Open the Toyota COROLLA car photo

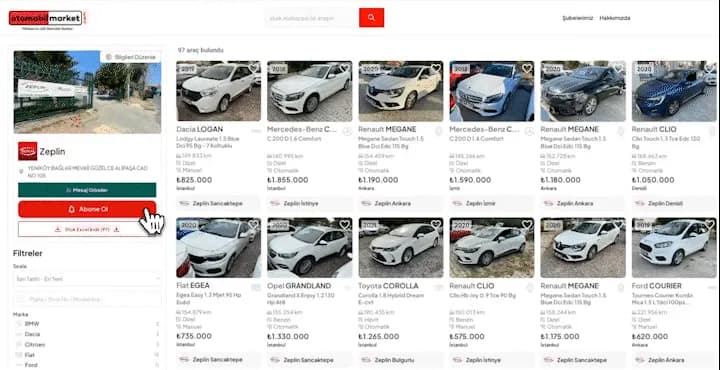pos(400,247)
